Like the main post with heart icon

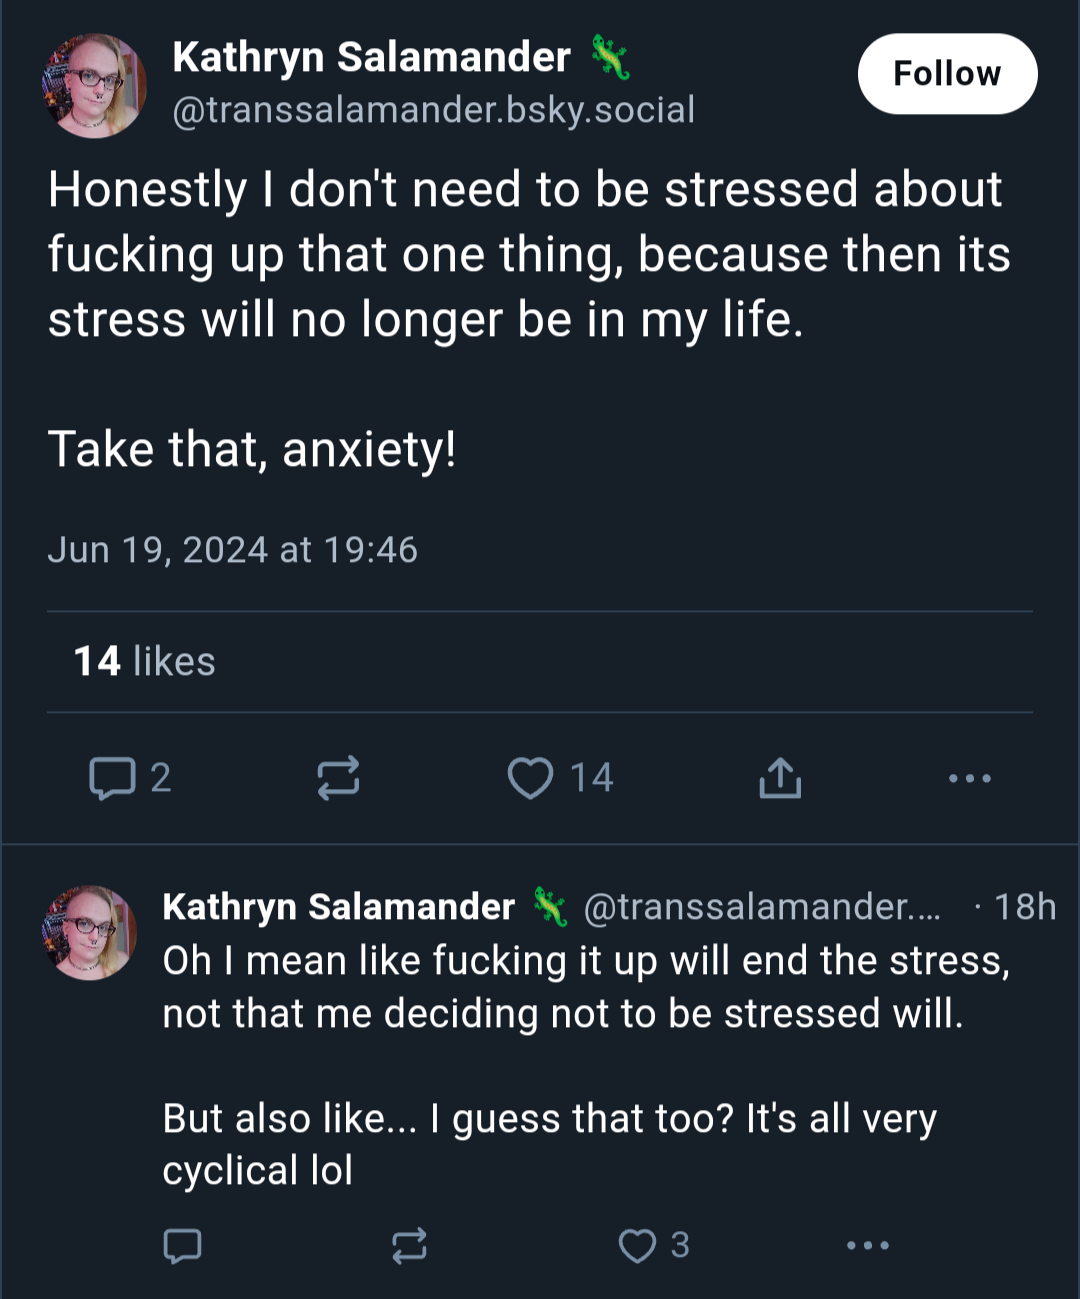click(x=530, y=778)
